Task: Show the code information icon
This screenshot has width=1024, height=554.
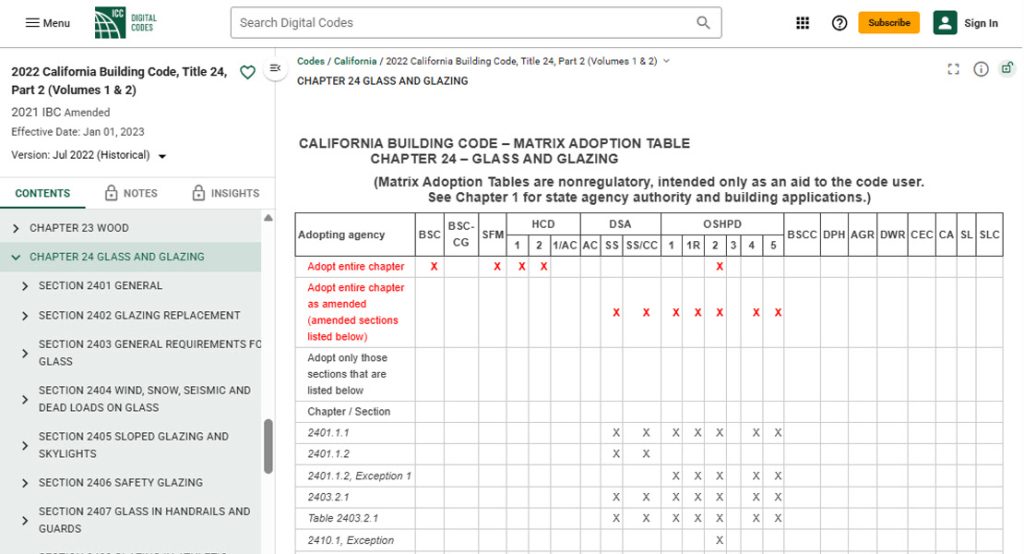Action: tap(981, 69)
